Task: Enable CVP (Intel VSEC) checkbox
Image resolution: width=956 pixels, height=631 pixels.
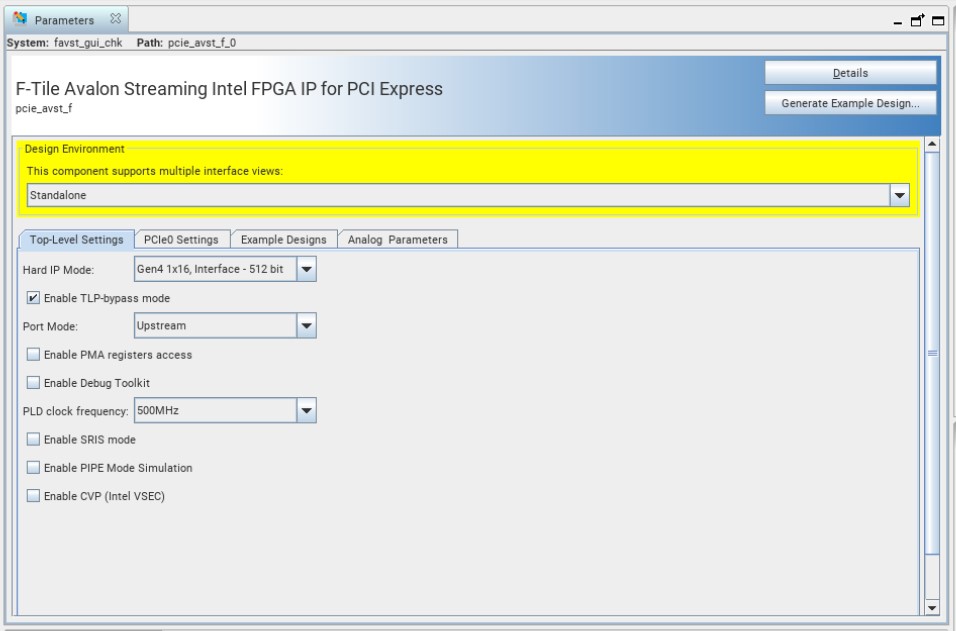Action: point(34,496)
